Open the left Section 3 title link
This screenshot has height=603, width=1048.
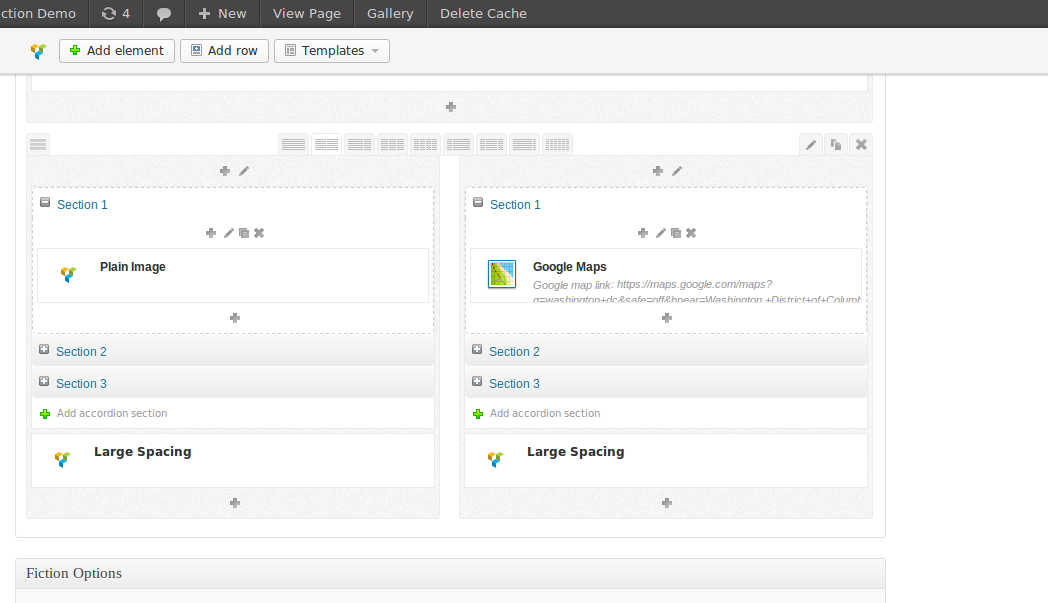pos(82,384)
